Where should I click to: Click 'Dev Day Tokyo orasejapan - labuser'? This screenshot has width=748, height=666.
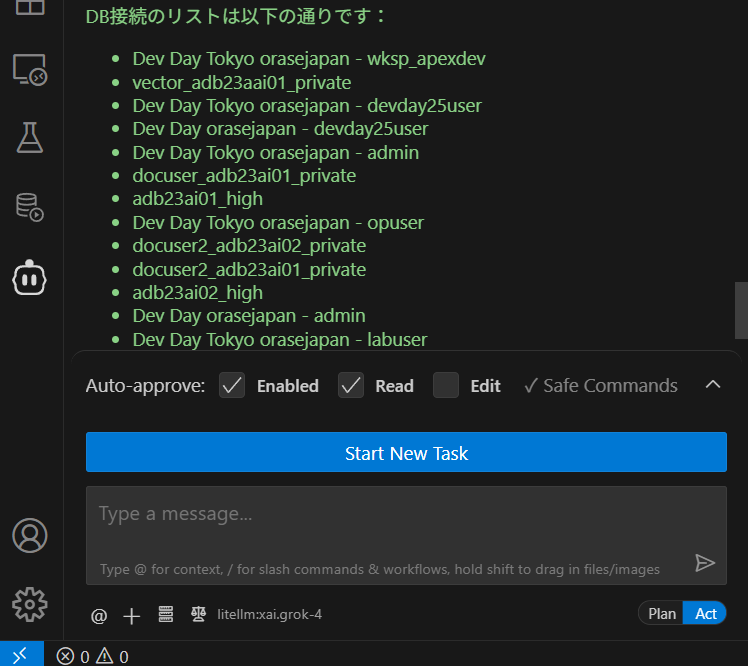tap(280, 340)
